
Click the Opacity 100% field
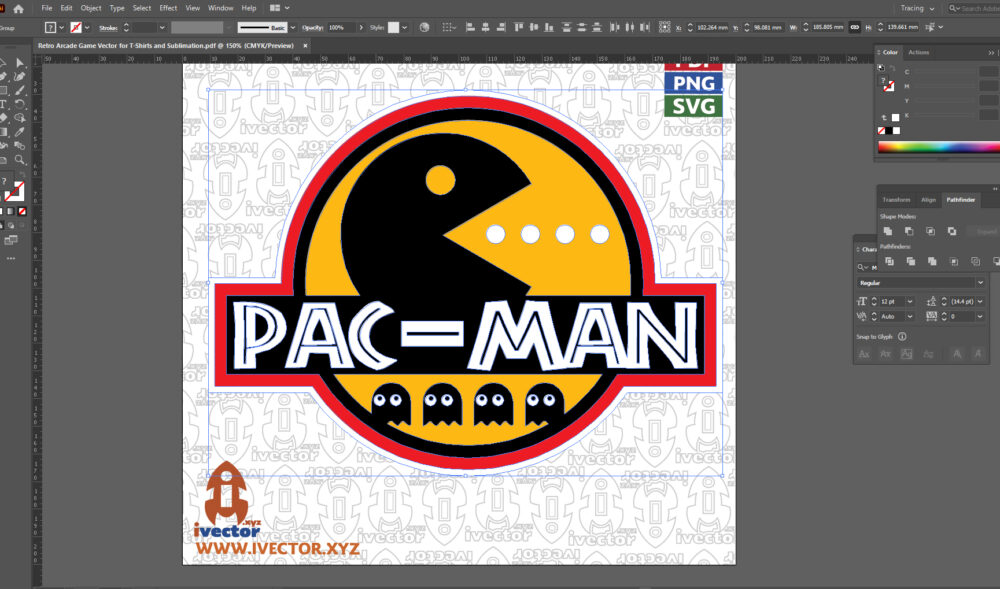click(x=339, y=27)
